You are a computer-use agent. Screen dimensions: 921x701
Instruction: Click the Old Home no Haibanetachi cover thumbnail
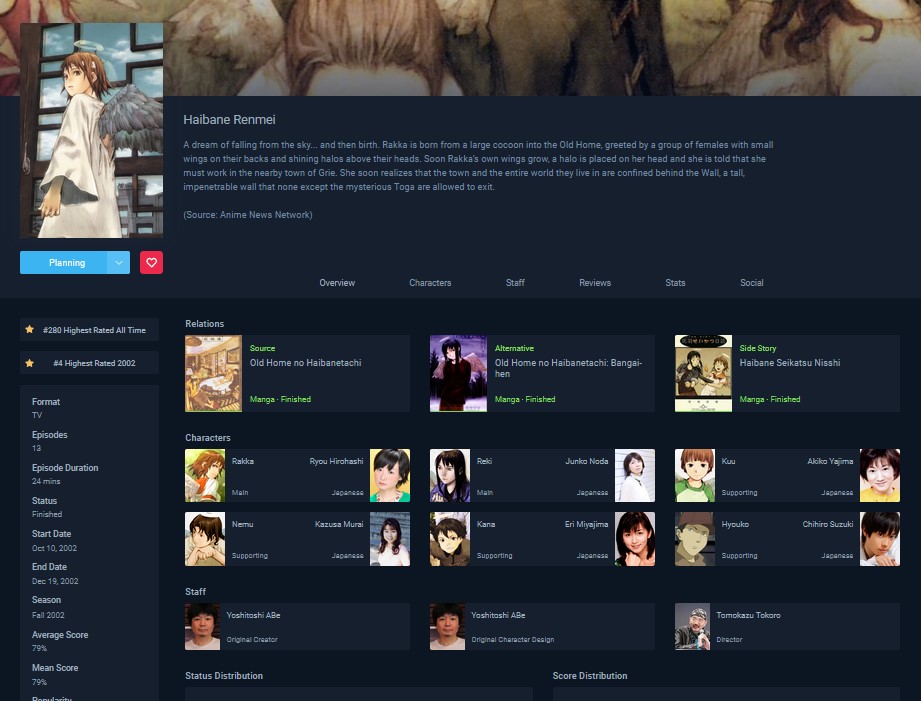(x=213, y=374)
